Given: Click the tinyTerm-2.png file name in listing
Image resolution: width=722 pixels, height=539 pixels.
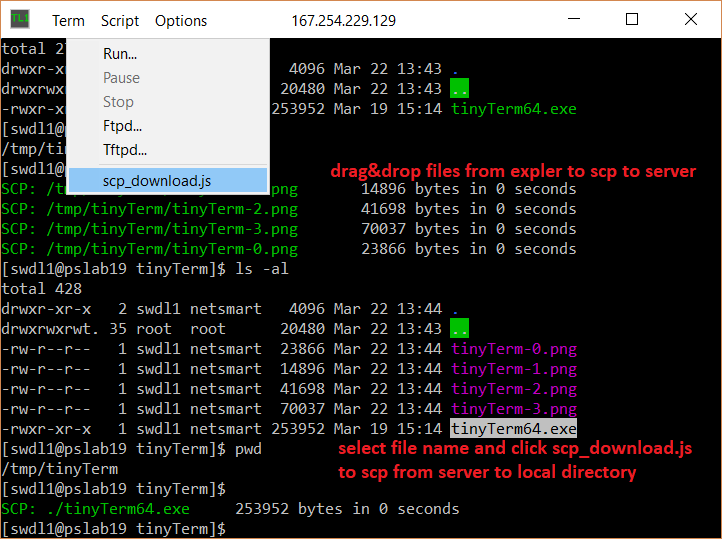Looking at the screenshot, I should (x=514, y=389).
